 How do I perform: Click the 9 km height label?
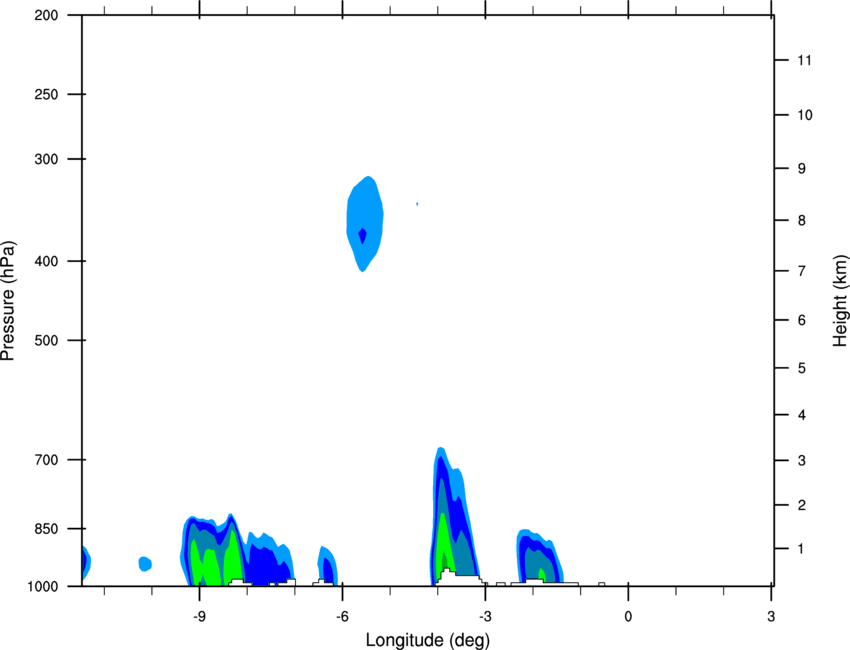[x=802, y=169]
